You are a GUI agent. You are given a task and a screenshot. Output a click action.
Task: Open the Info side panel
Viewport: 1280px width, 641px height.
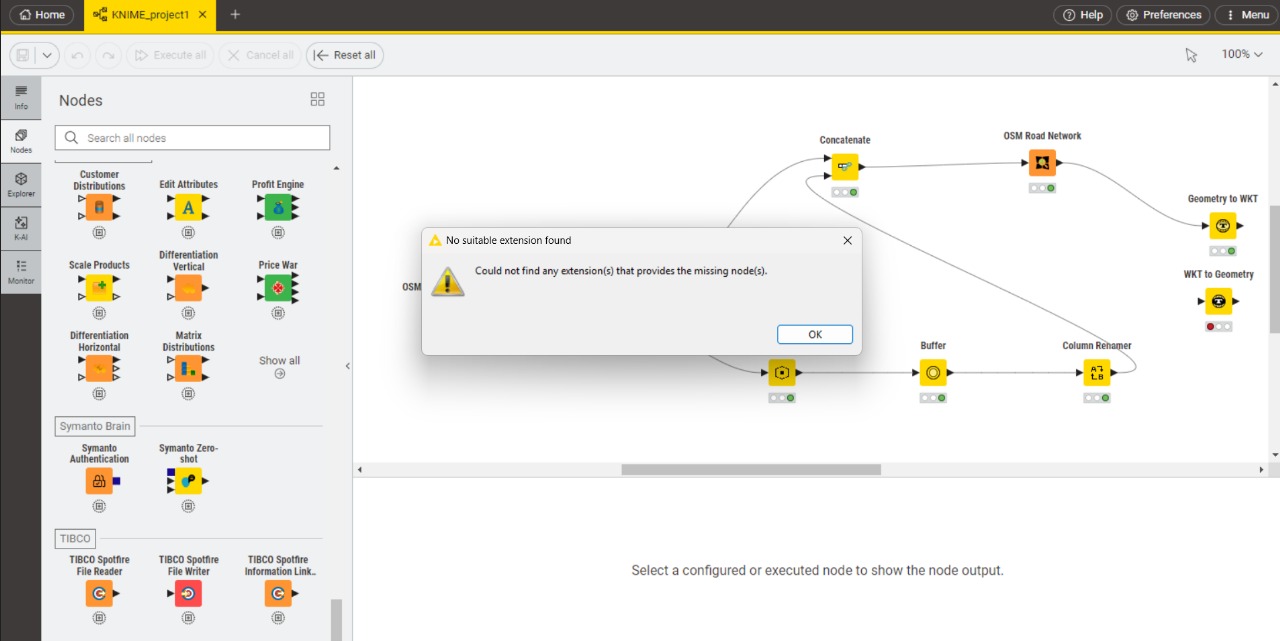[x=21, y=97]
